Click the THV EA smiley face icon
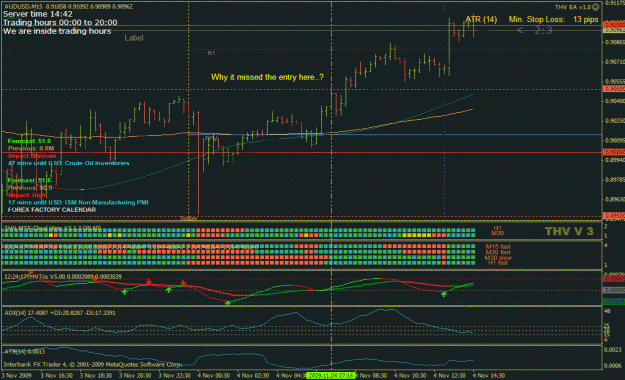 point(595,7)
